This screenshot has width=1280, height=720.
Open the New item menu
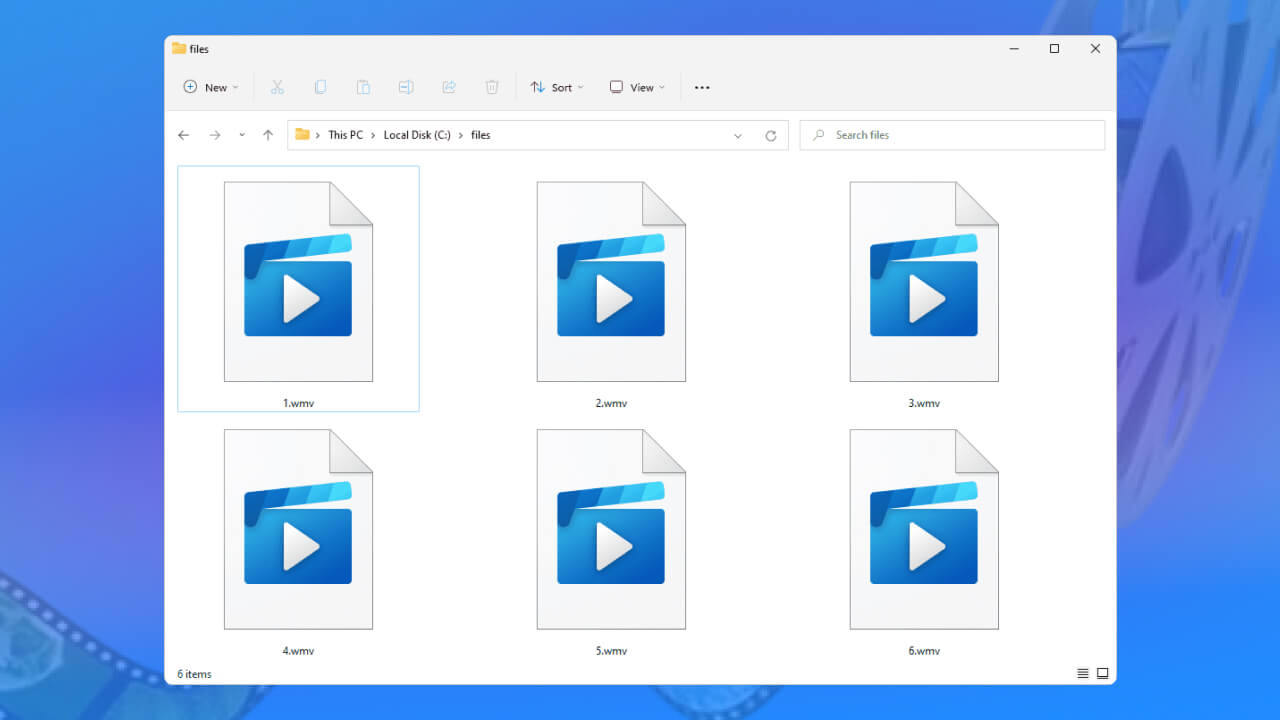[x=211, y=87]
